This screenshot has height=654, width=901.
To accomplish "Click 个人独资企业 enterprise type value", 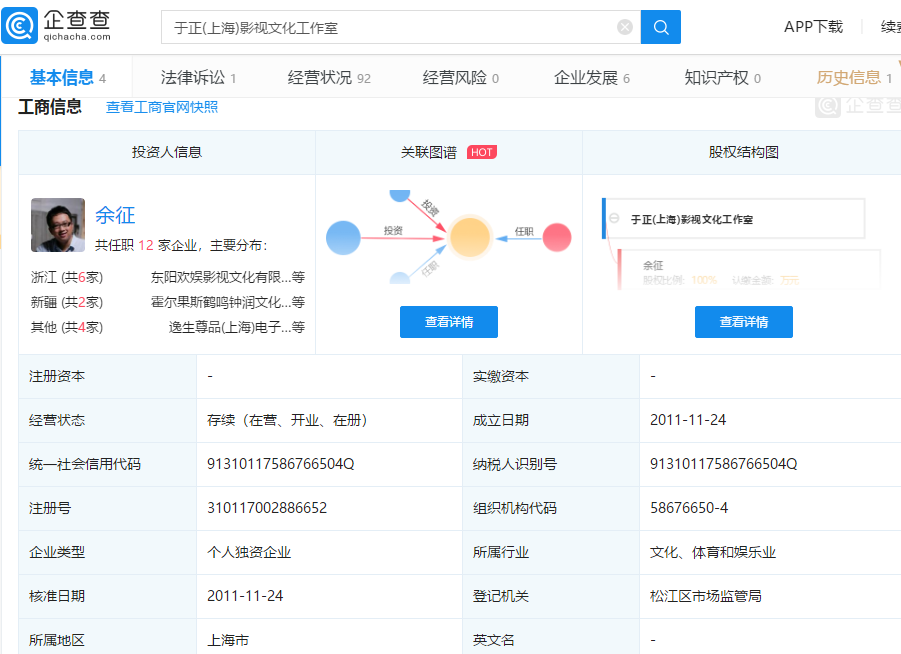I will pyautogui.click(x=249, y=552).
